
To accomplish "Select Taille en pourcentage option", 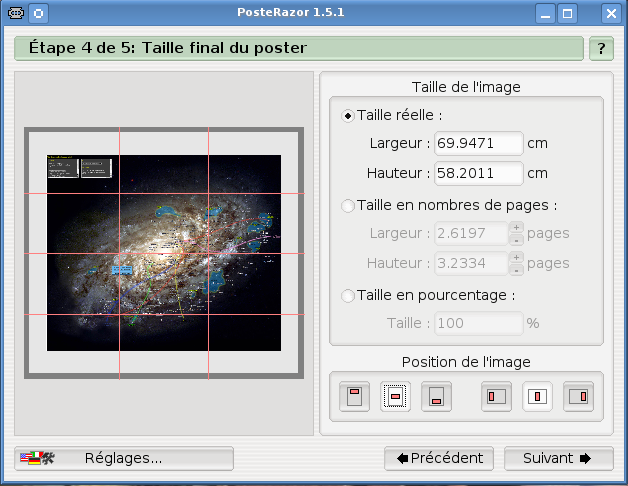I will pos(348,296).
